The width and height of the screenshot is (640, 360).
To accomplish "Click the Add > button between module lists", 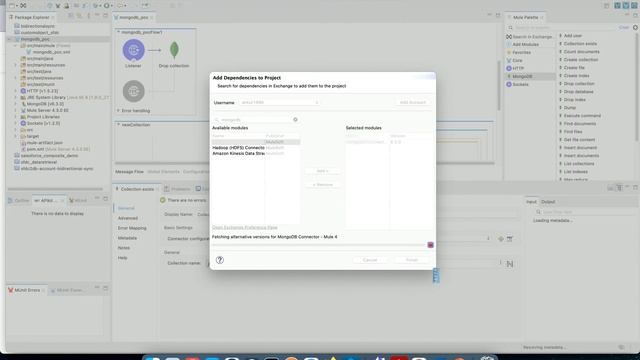I will pyautogui.click(x=322, y=171).
